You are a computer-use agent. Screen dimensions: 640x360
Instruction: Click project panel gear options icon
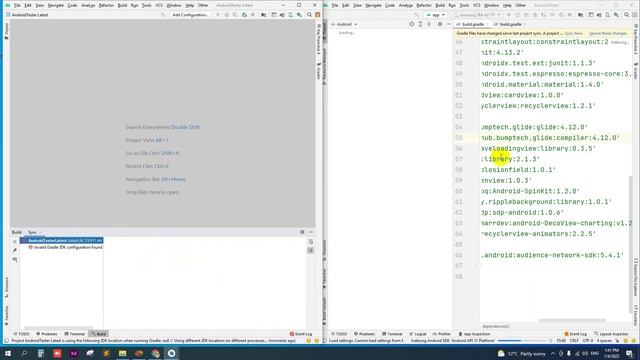pos(440,24)
